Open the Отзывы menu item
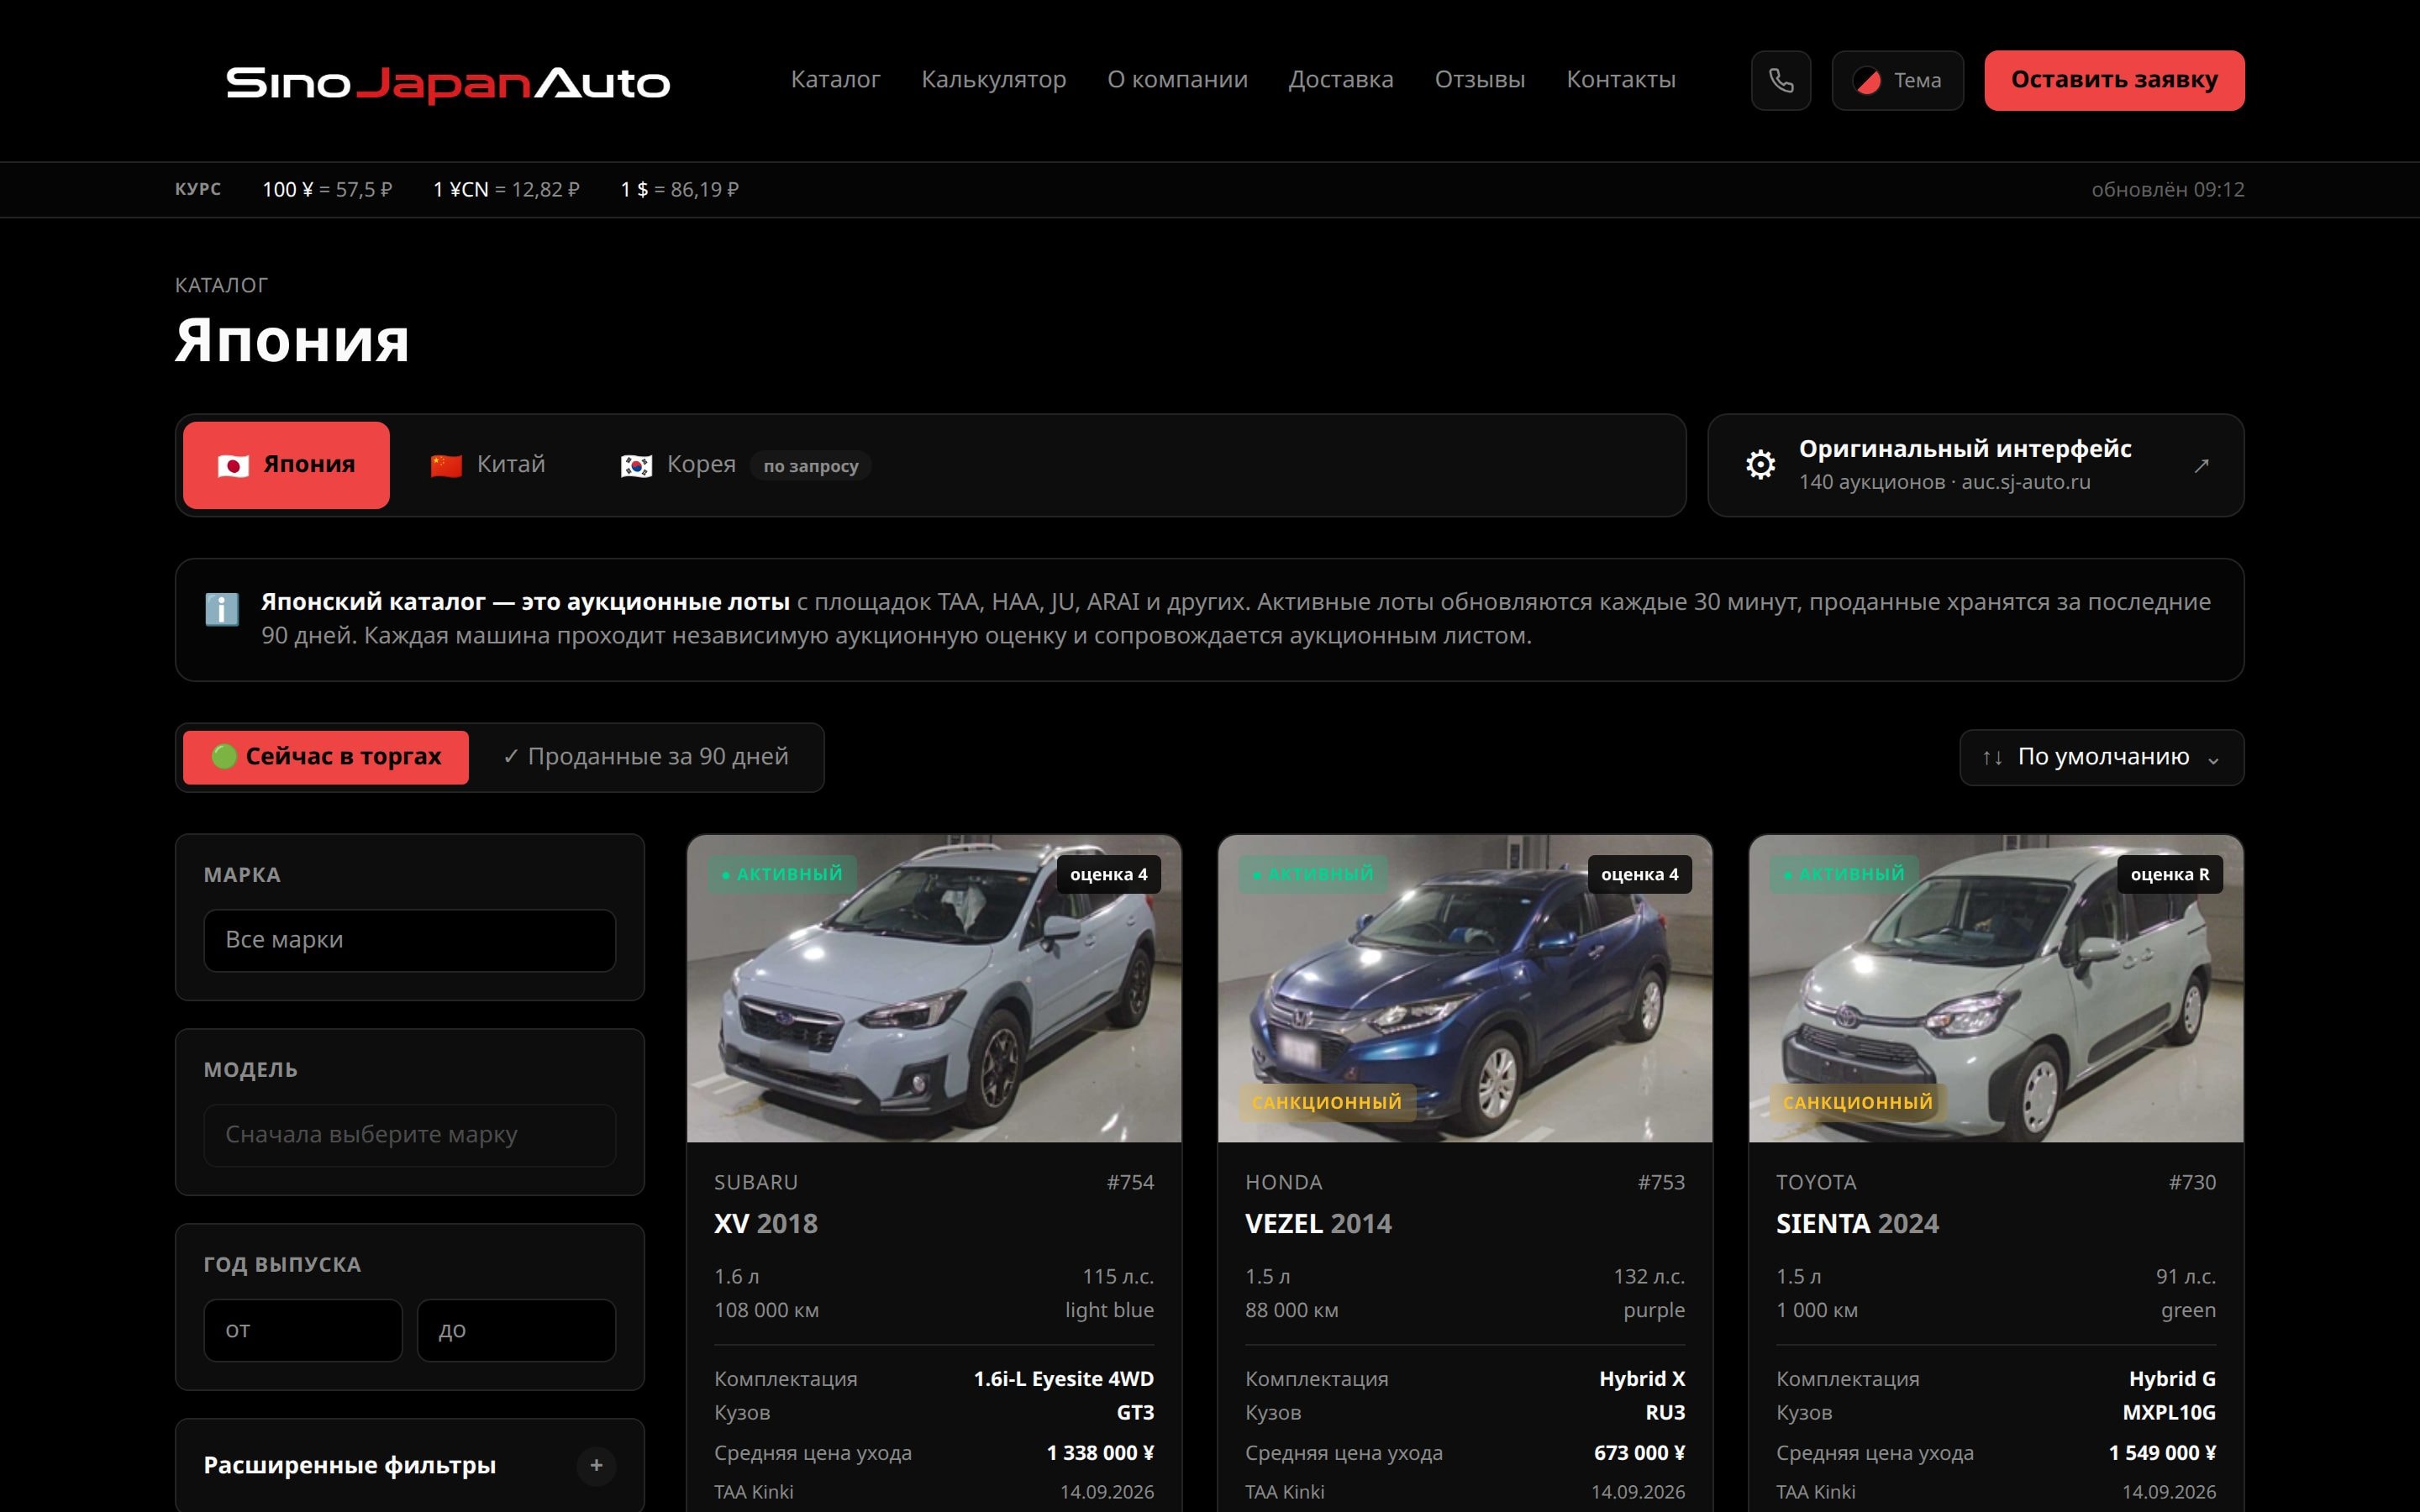This screenshot has width=2420, height=1512. pos(1479,79)
